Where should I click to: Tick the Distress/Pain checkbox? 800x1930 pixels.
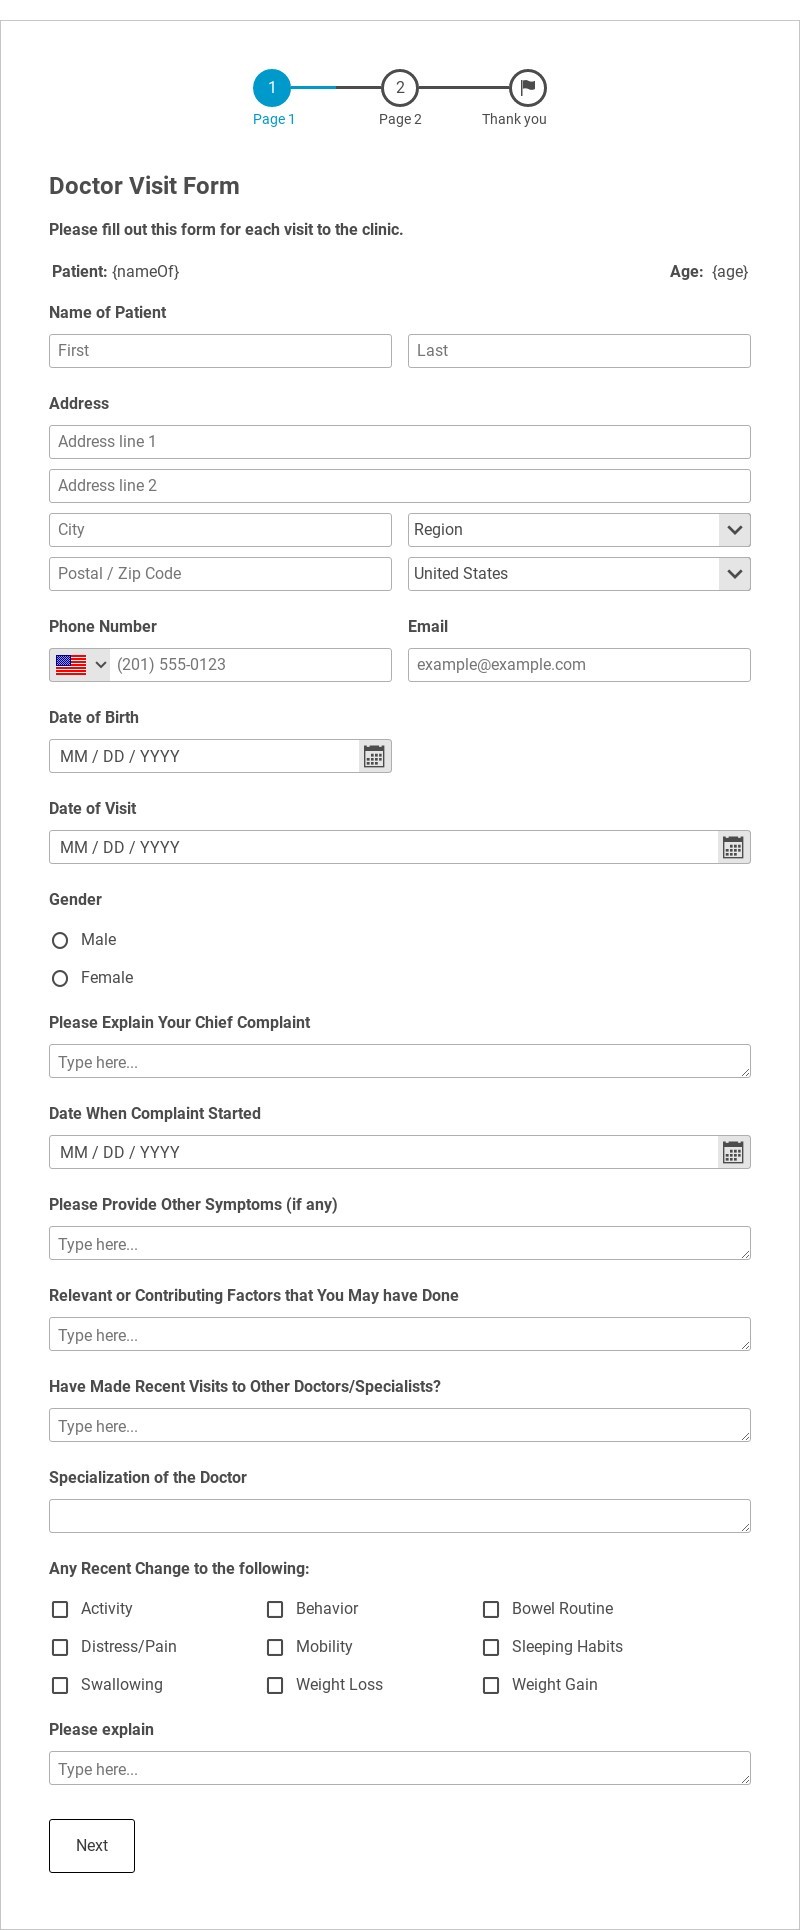click(60, 1647)
